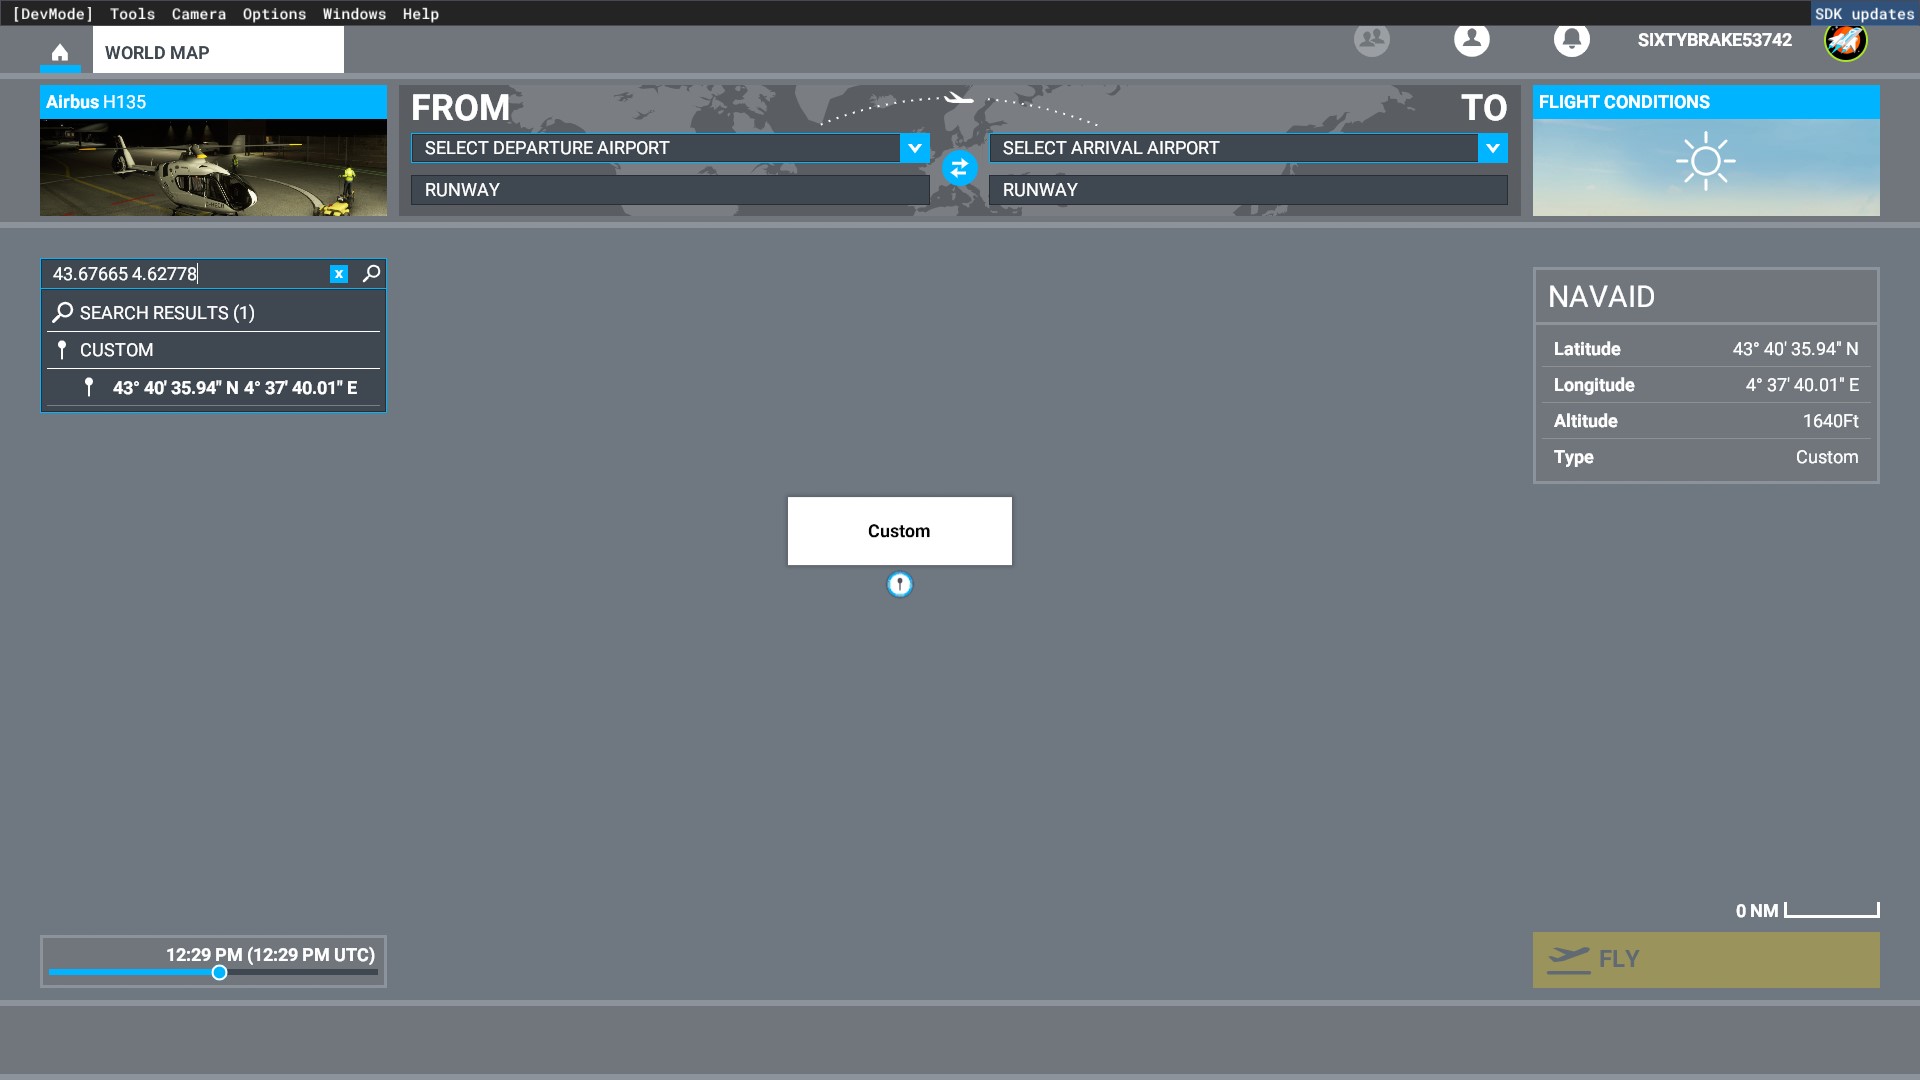Open the Tools menu

pos(132,14)
